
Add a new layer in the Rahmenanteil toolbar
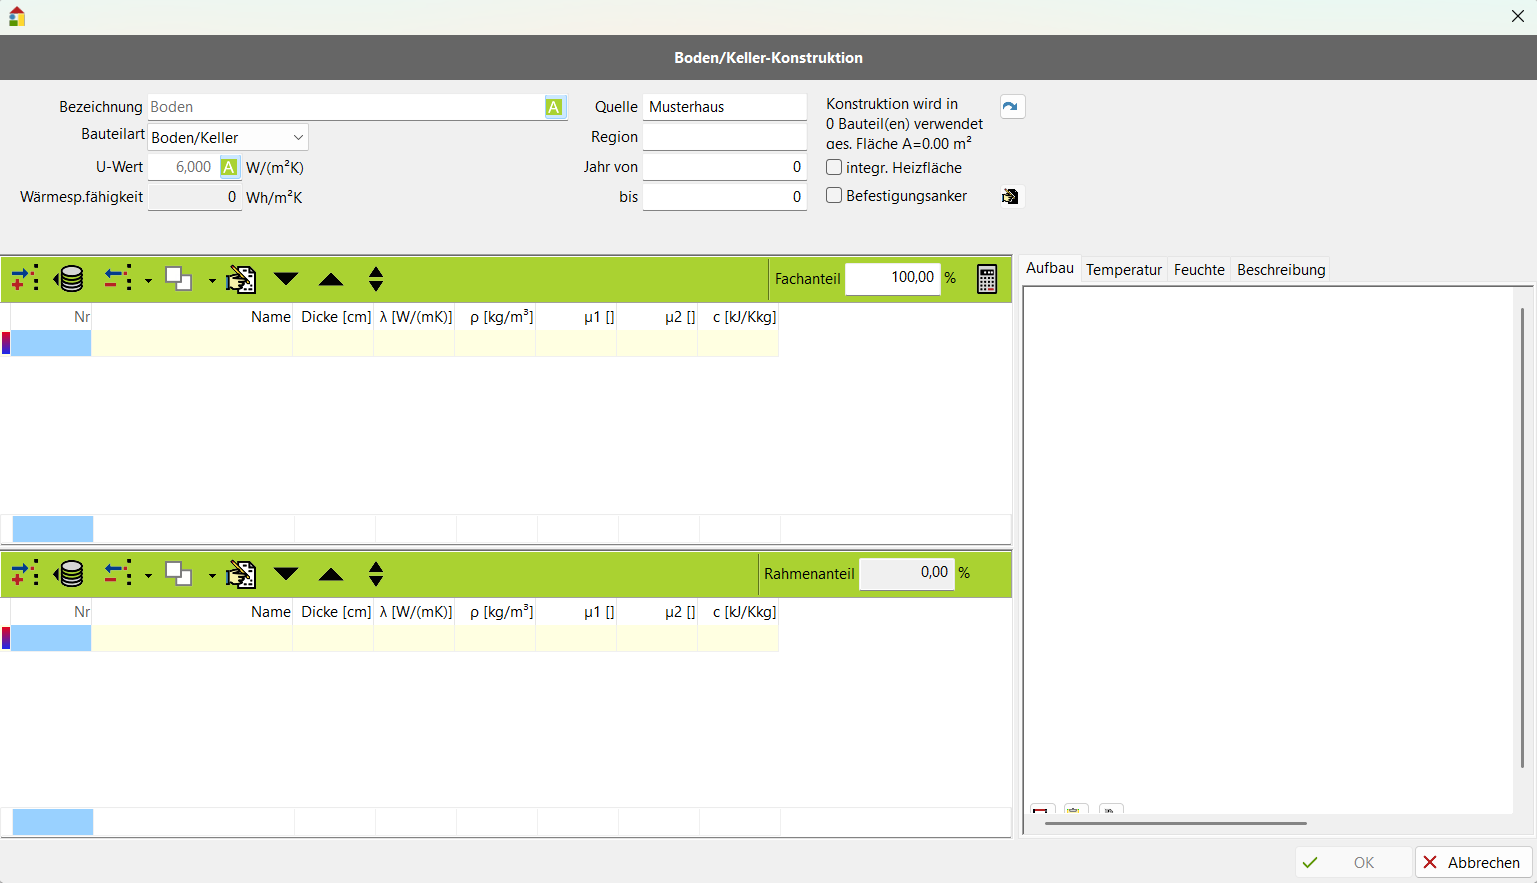pos(25,573)
